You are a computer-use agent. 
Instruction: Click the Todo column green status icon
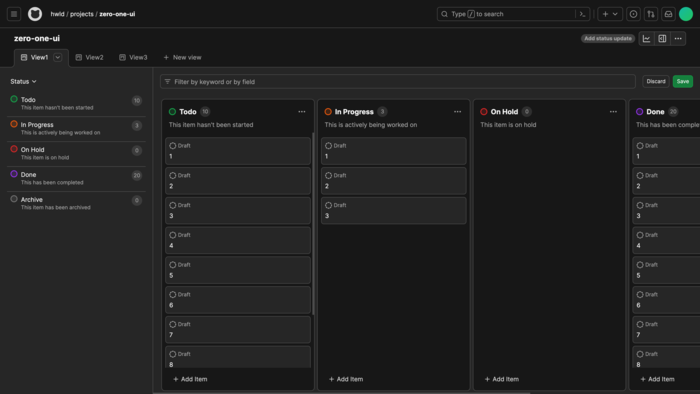click(x=172, y=112)
